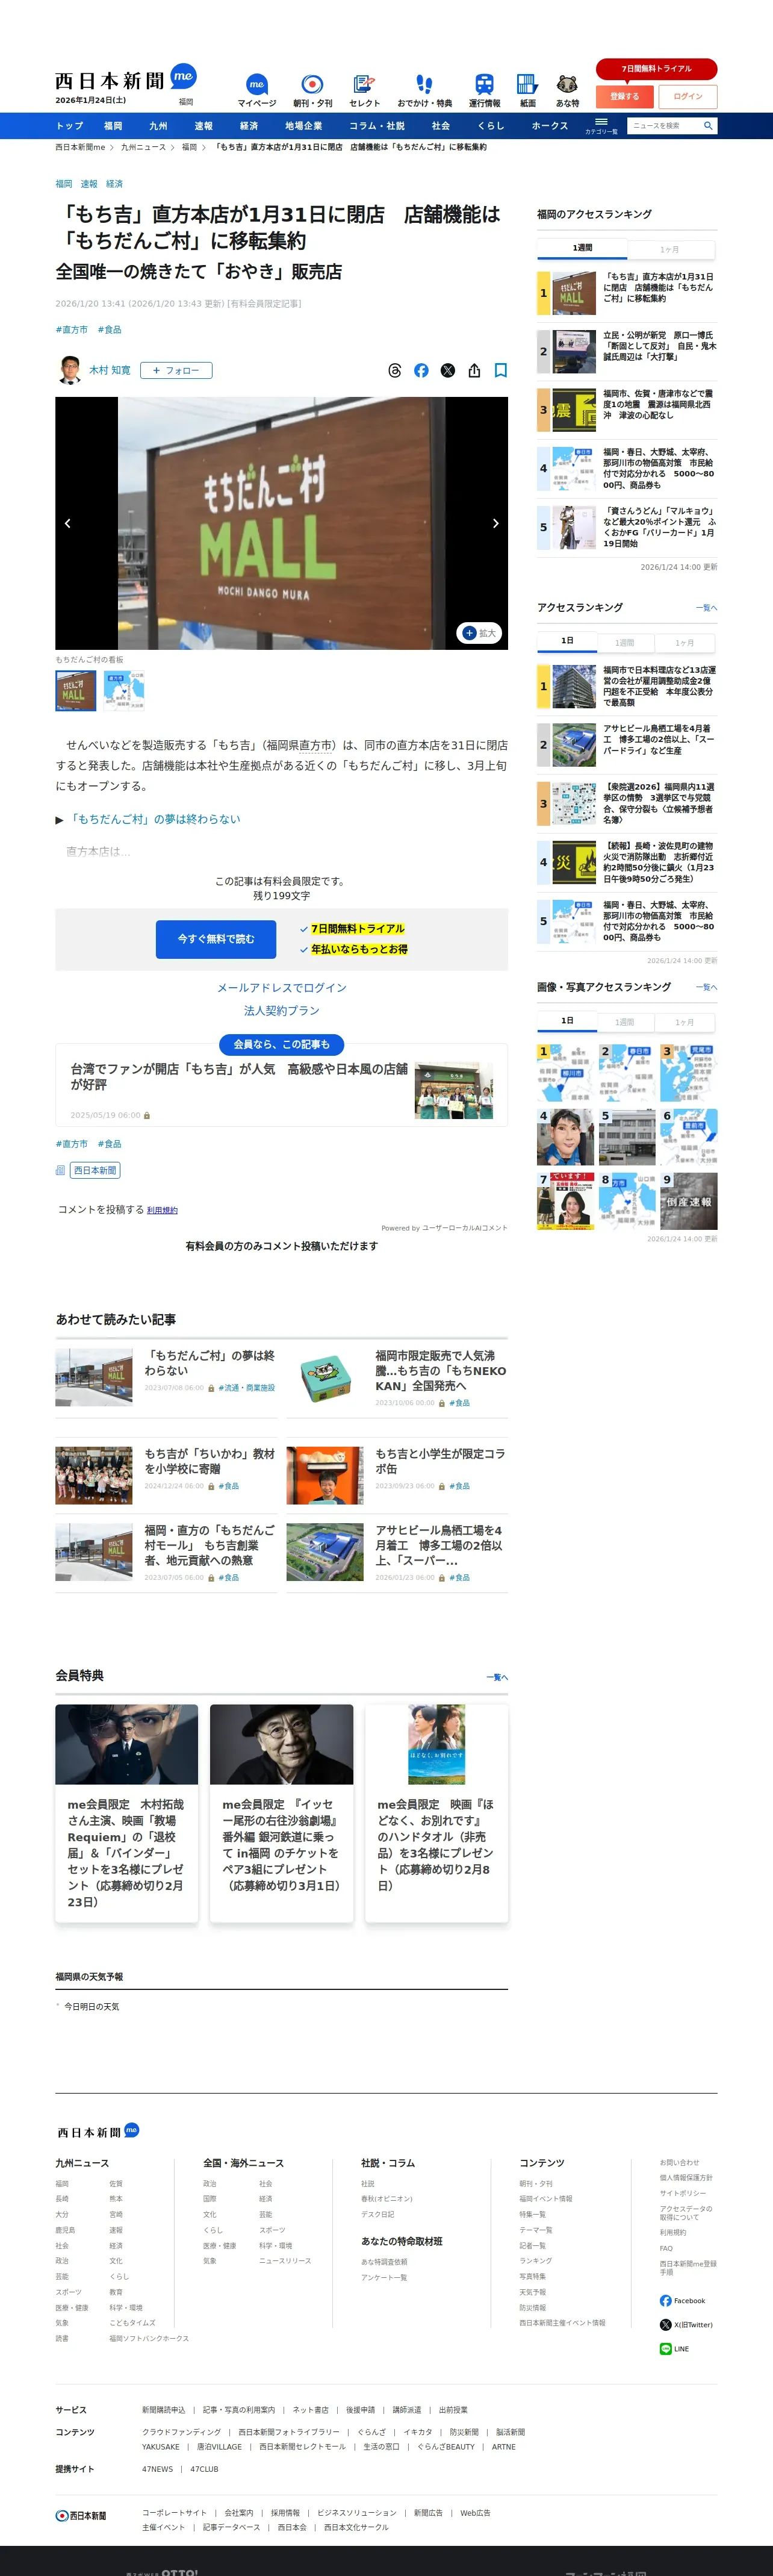Expand 会員特典 一覧へ link
This screenshot has height=2576, width=773.
(x=497, y=1677)
